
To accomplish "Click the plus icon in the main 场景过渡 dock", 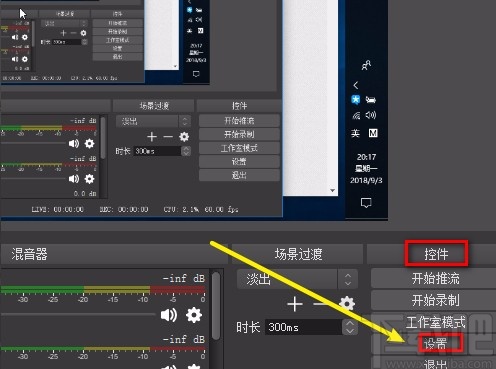I will coord(295,304).
